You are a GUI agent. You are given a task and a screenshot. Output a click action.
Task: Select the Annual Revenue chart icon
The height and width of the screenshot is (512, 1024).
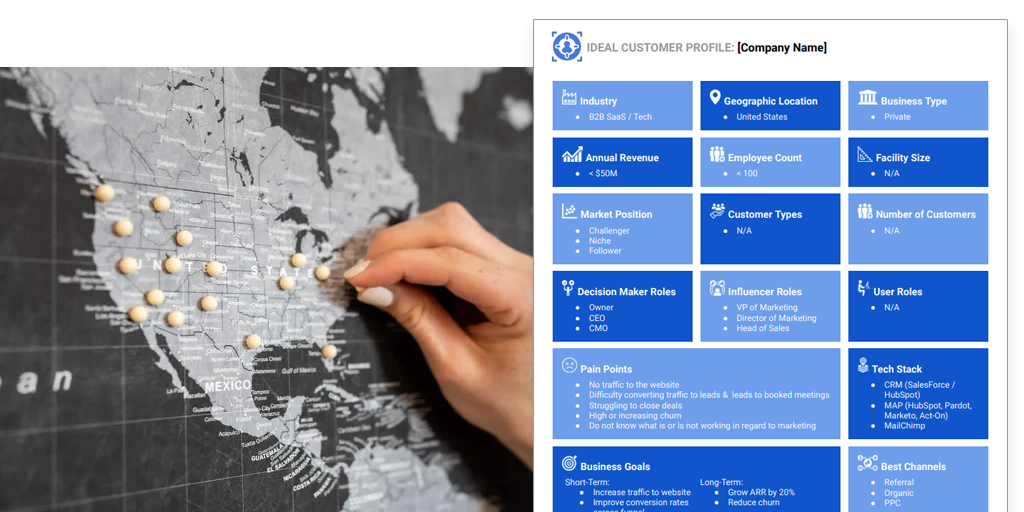572,156
